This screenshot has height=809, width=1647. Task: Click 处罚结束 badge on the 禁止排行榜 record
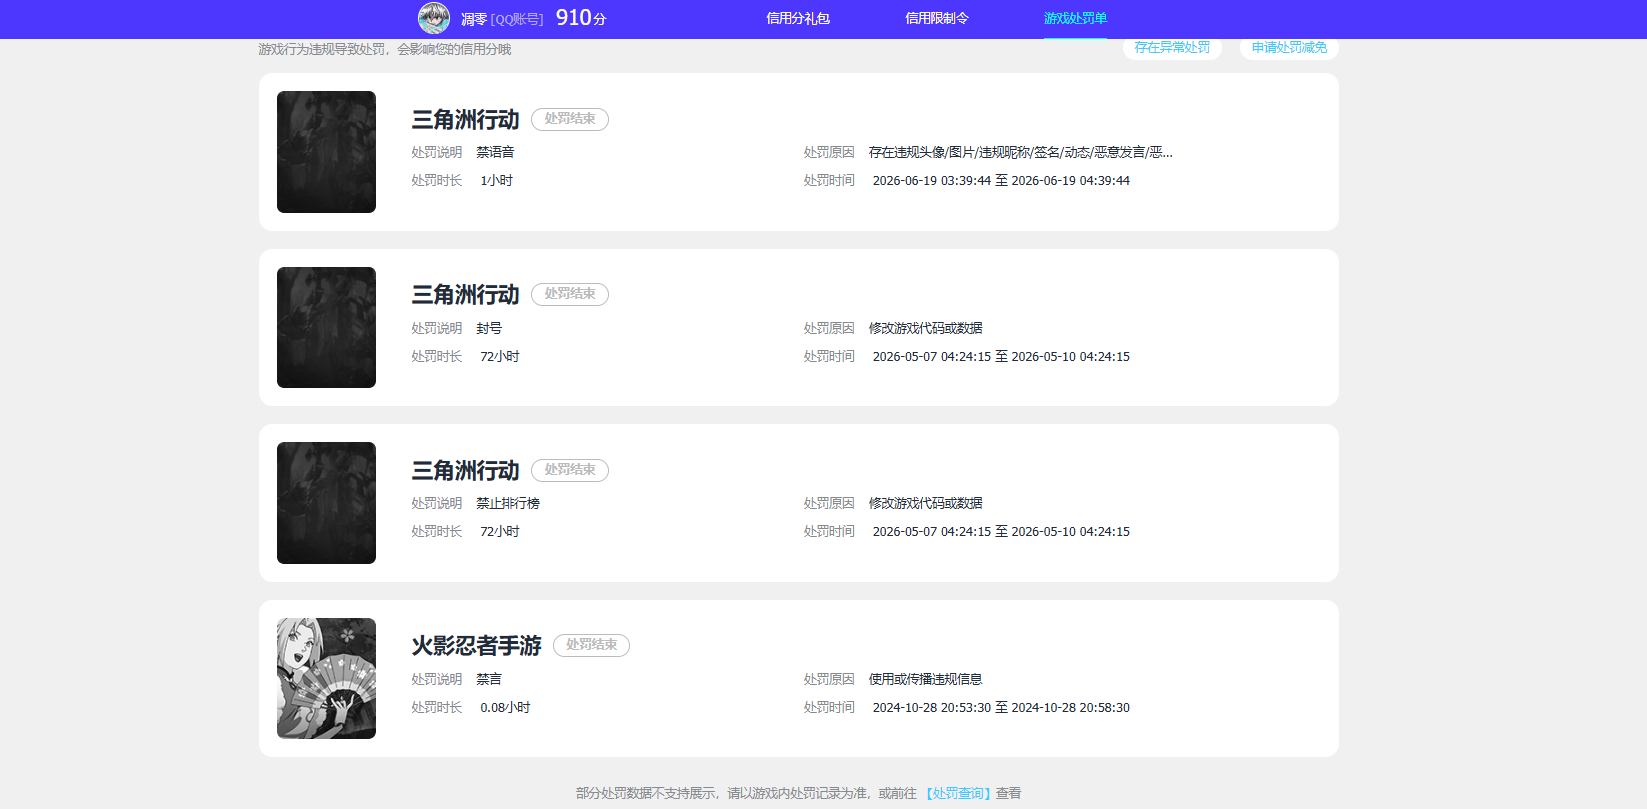[x=570, y=470]
